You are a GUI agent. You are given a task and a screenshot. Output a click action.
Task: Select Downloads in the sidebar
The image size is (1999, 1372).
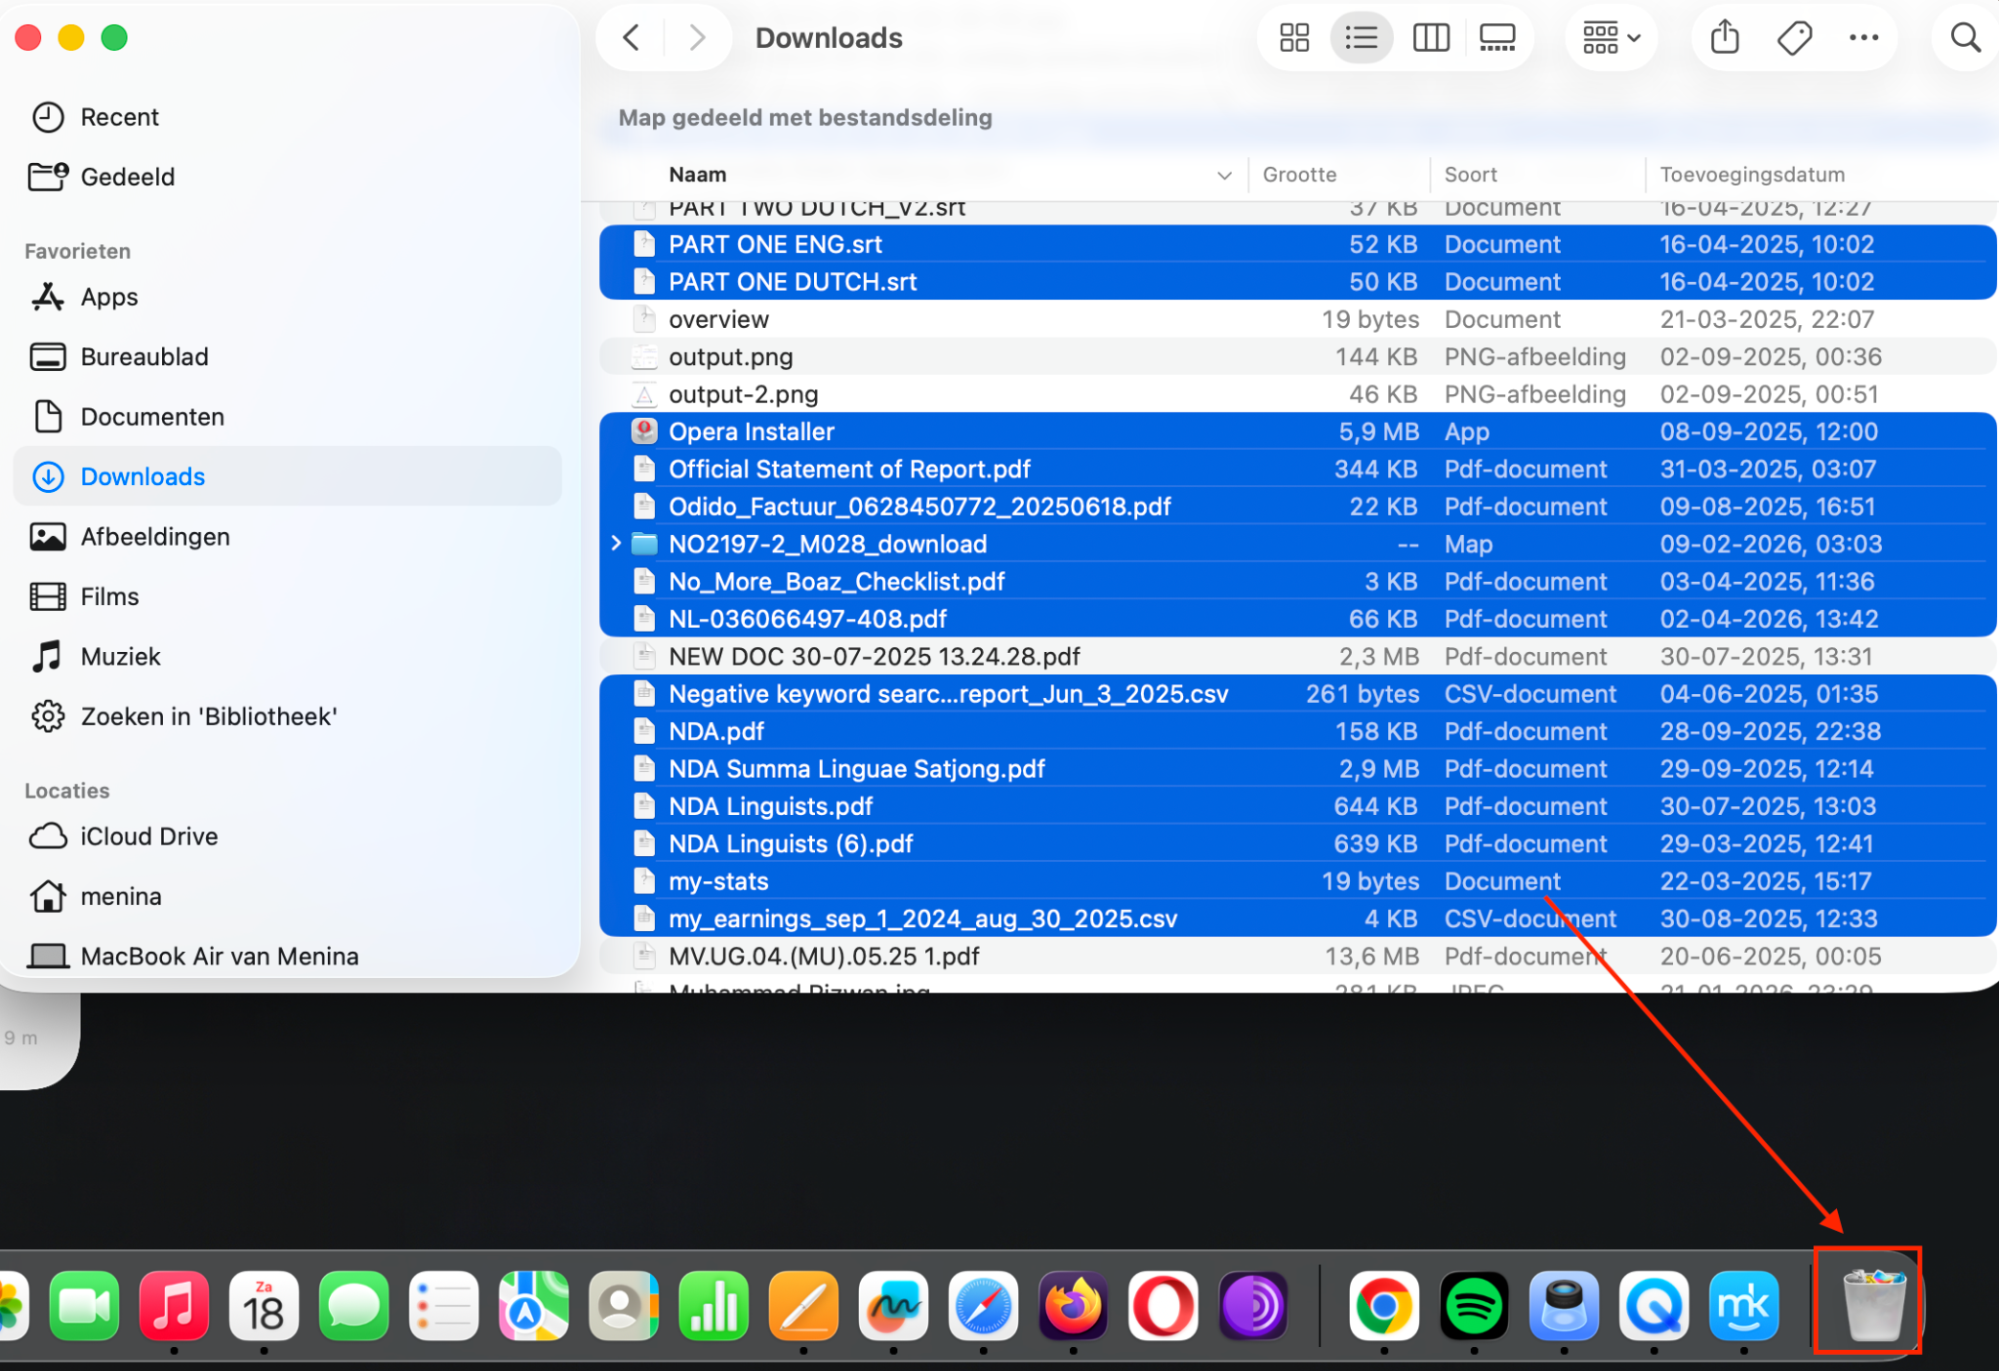point(142,476)
